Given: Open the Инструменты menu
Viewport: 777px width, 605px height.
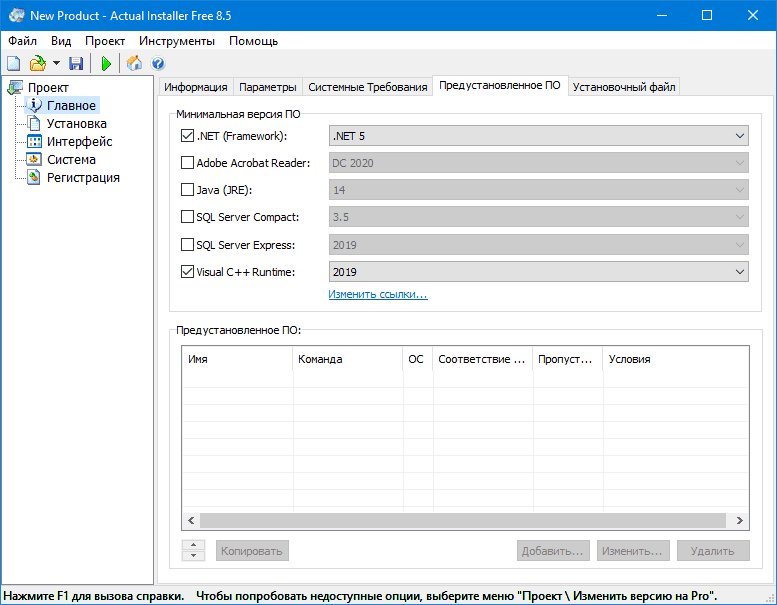Looking at the screenshot, I should click(x=177, y=41).
